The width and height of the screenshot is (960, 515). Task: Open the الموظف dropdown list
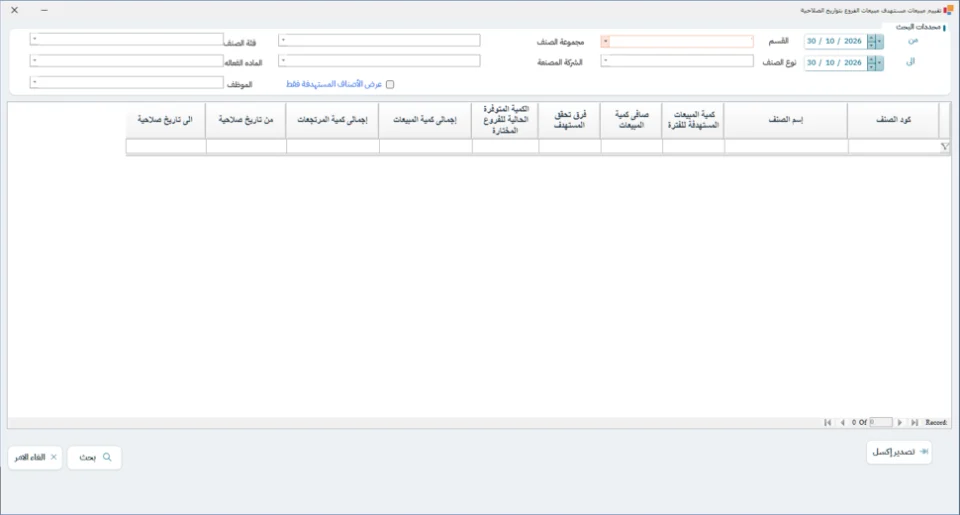[x=35, y=82]
